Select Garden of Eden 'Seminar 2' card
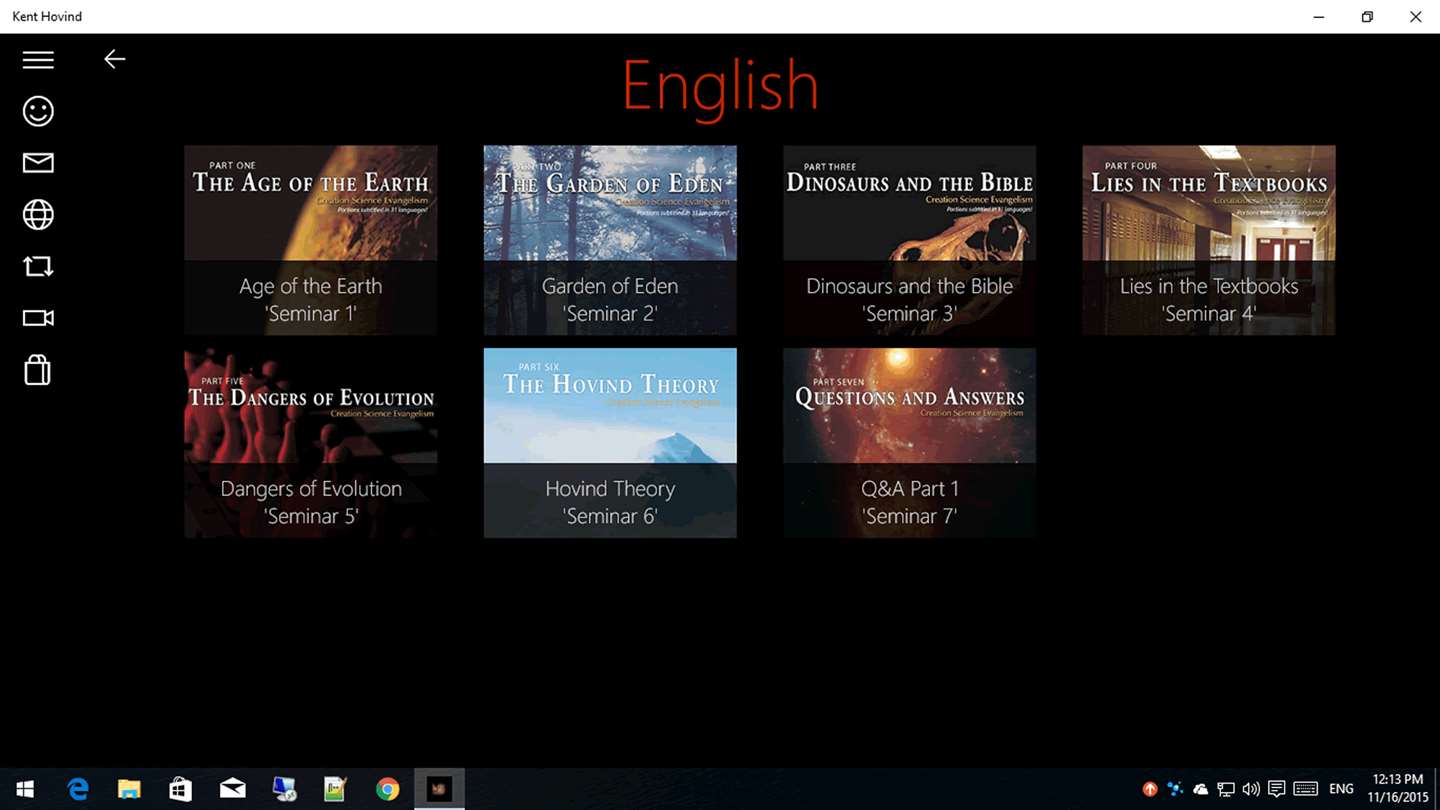The width and height of the screenshot is (1440, 810). point(610,240)
